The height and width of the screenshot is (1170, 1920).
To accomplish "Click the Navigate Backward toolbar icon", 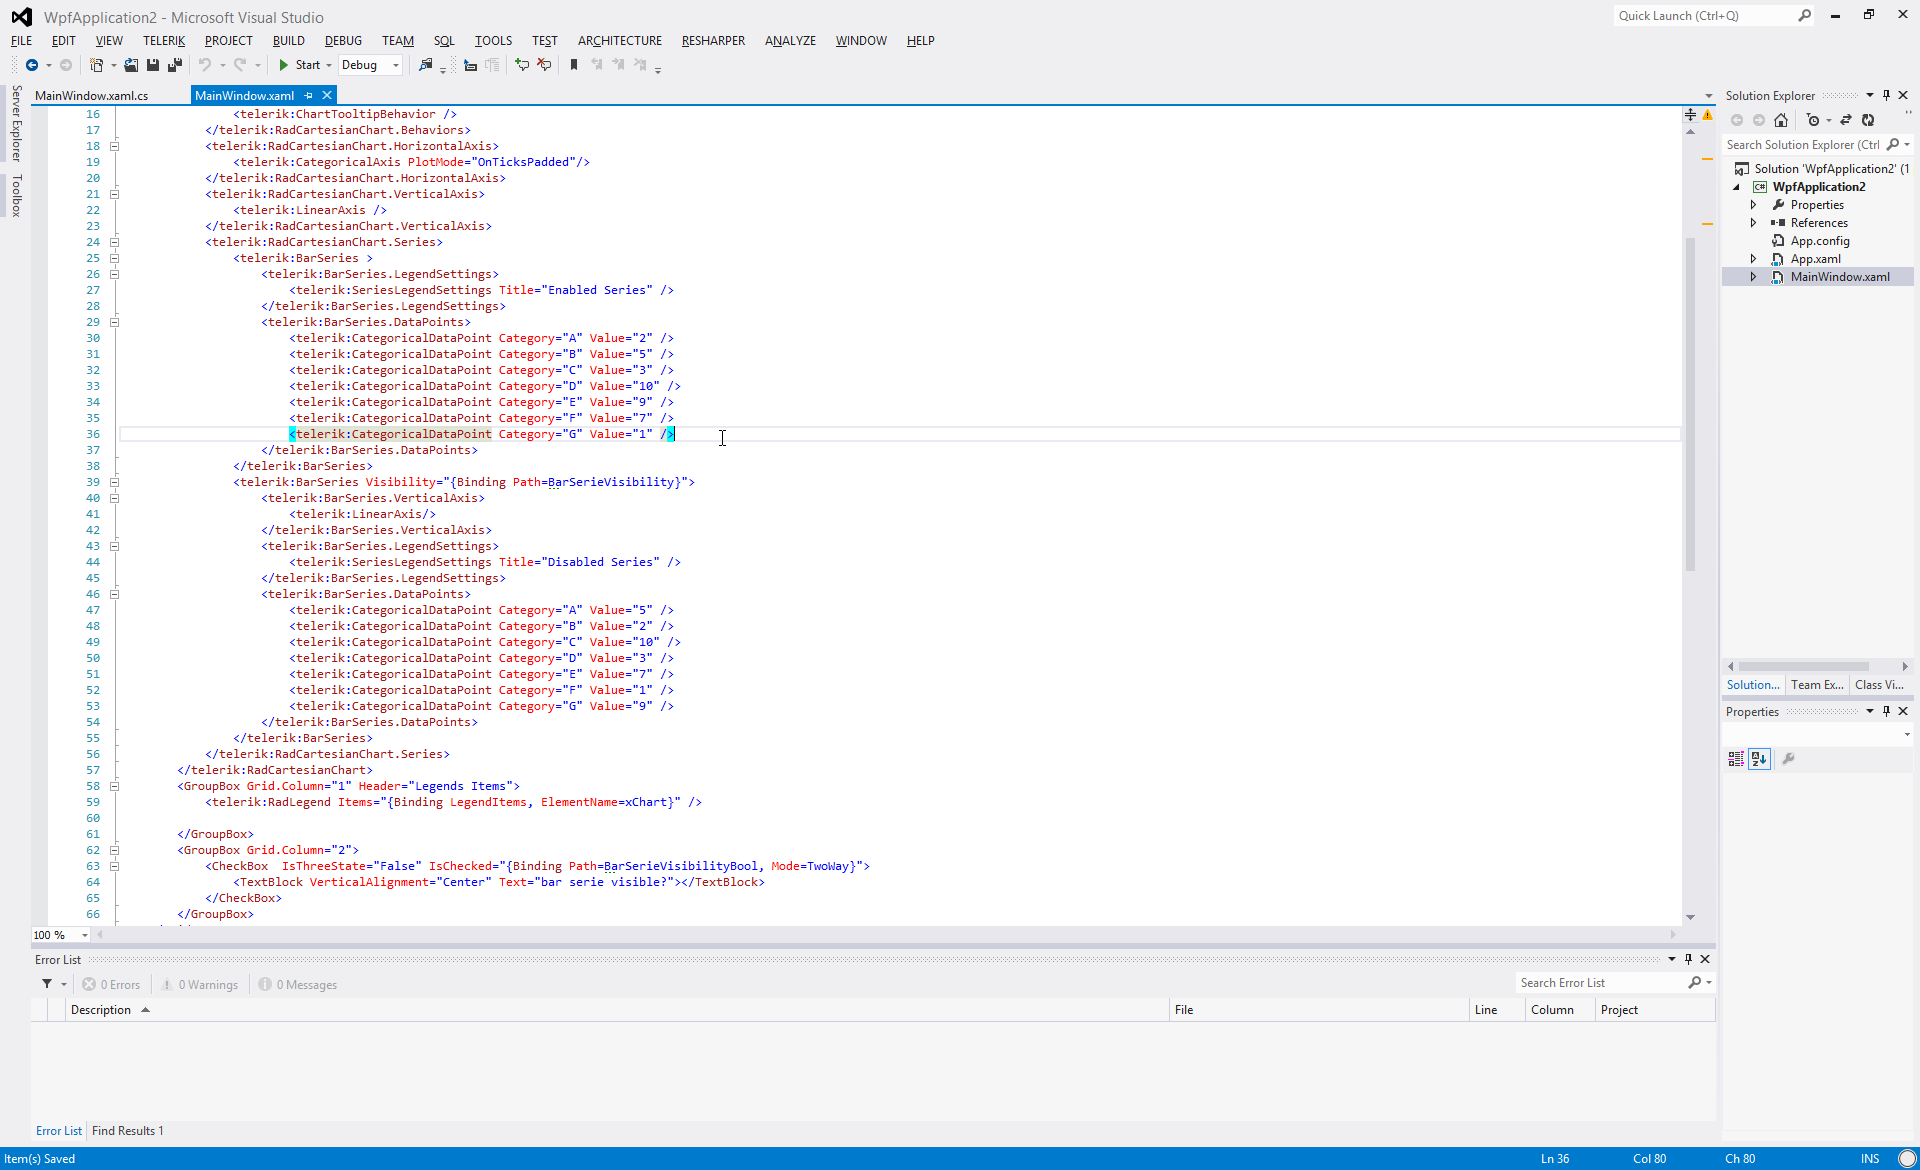I will [x=32, y=65].
